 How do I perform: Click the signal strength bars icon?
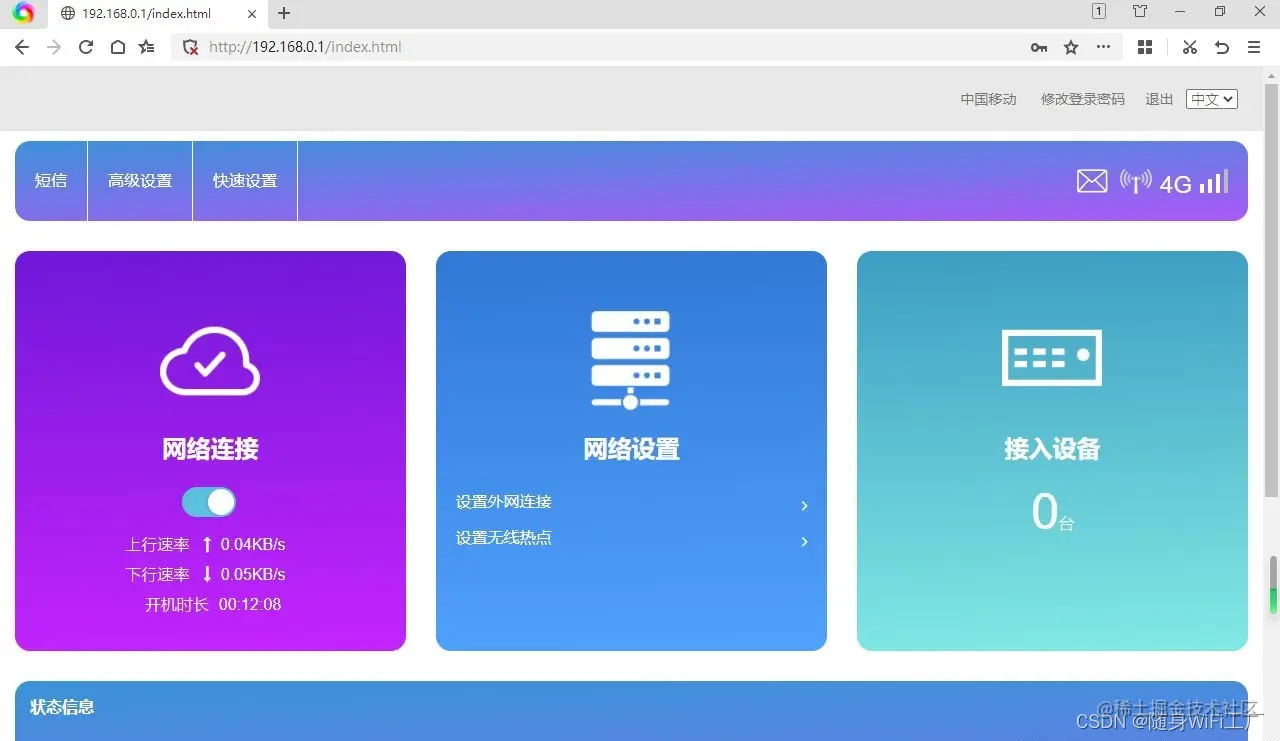pos(1214,181)
